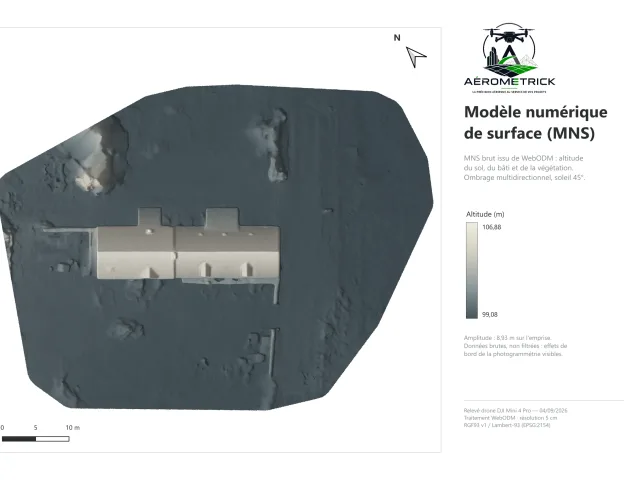
Task: Select the 'Traitement WebODM : résolution 5 cm' line
Action: 510,418
